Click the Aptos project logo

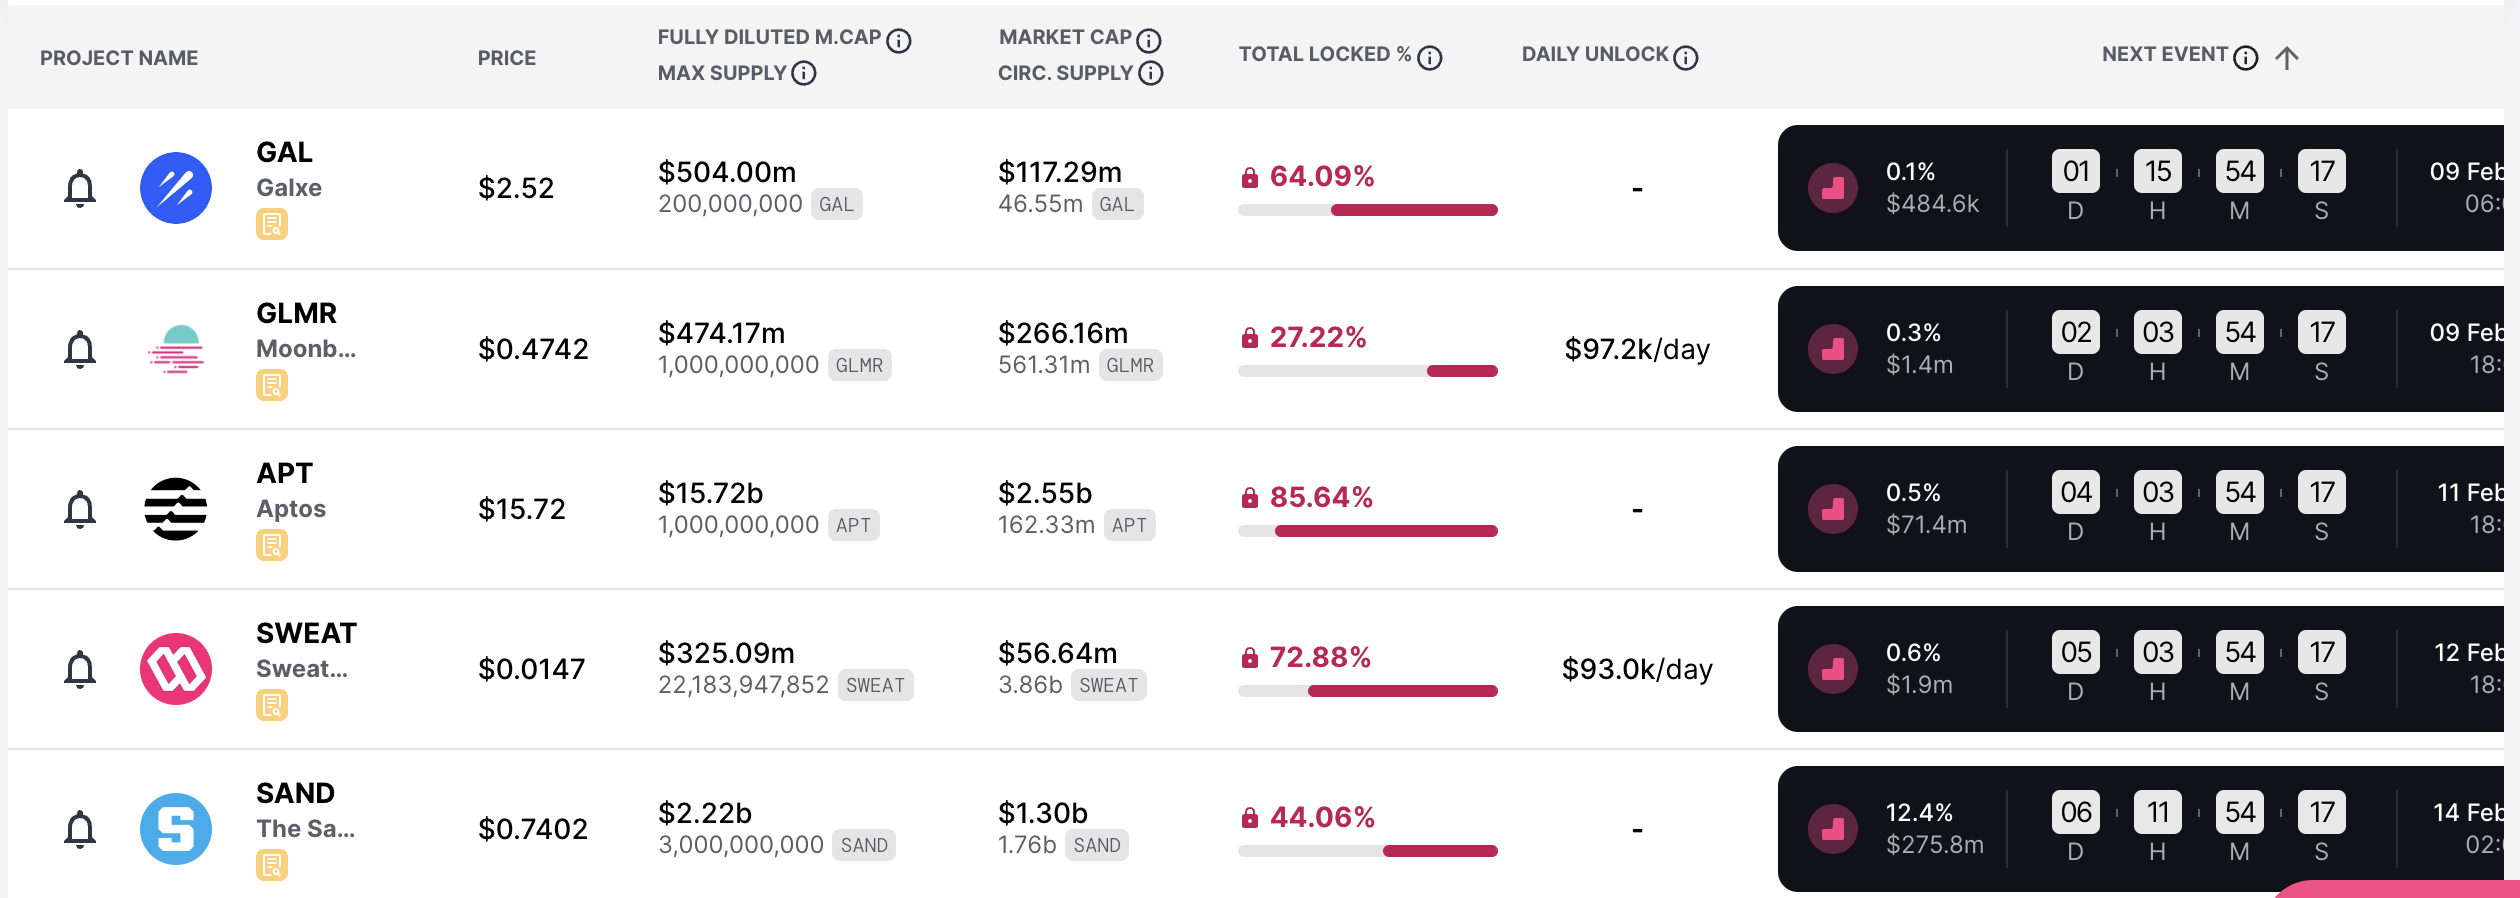tap(176, 509)
